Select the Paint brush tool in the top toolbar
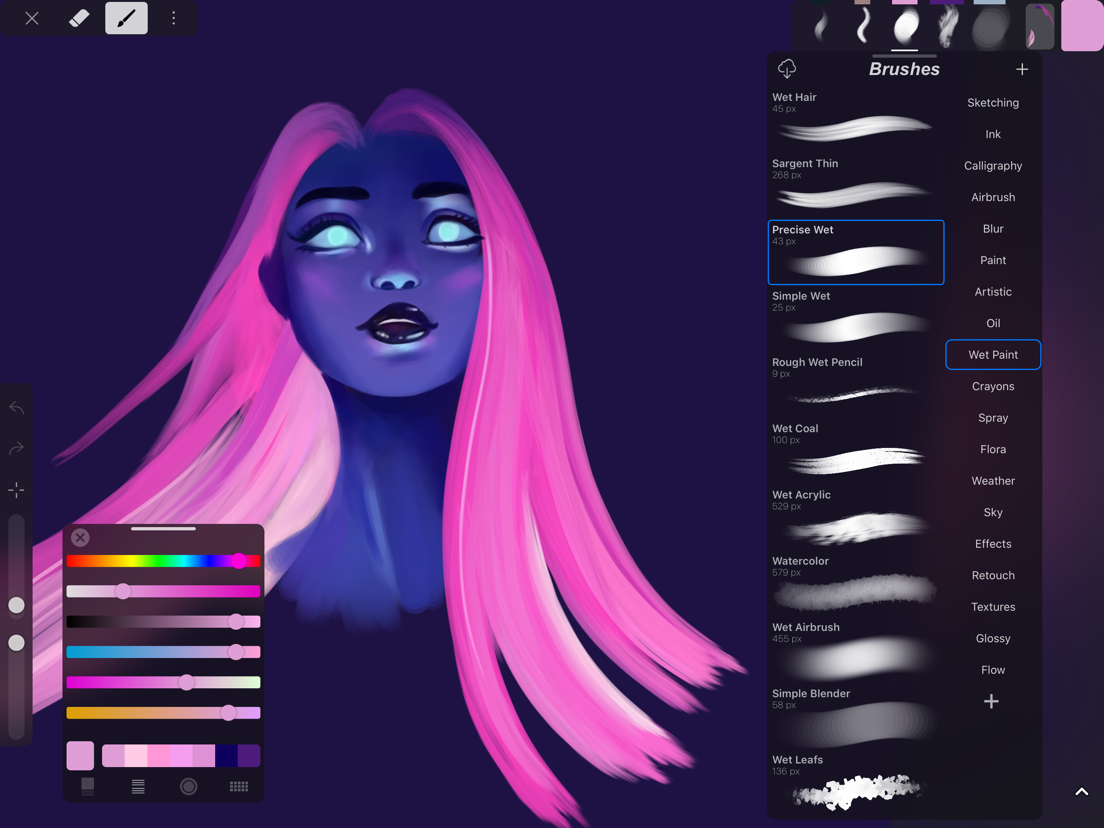1104x828 pixels. [126, 17]
